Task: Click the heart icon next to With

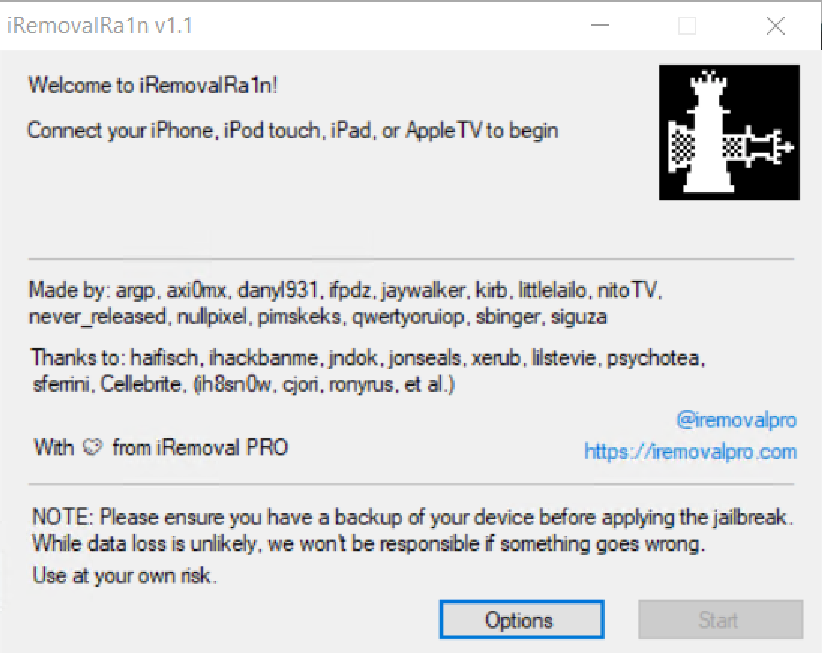Action: click(93, 447)
